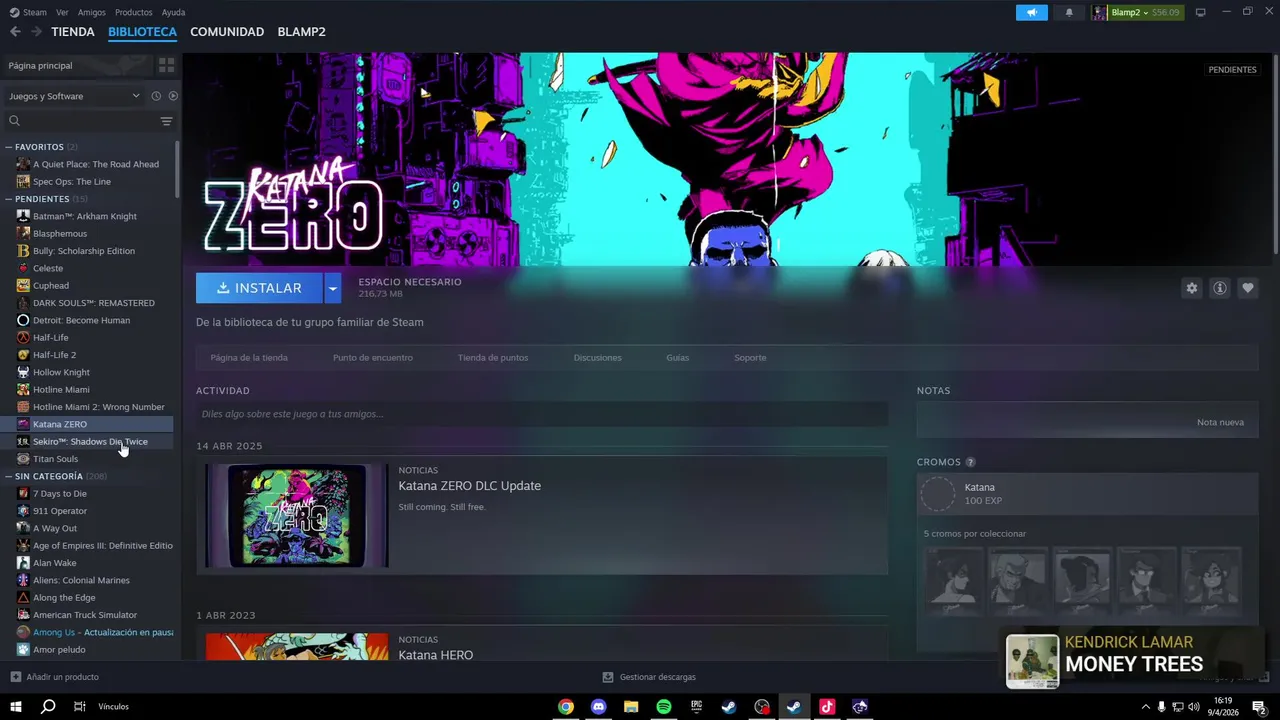Screen dimensions: 1280x720
Task: Select Hotline Miami 2: Wrong Number
Action: coord(98,407)
